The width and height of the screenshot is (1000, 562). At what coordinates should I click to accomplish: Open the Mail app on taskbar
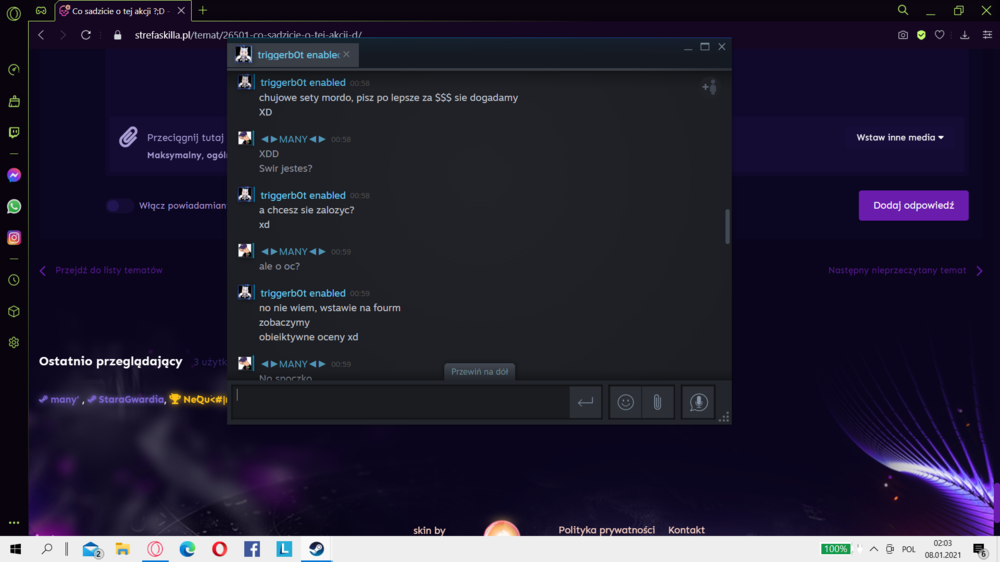click(92, 549)
